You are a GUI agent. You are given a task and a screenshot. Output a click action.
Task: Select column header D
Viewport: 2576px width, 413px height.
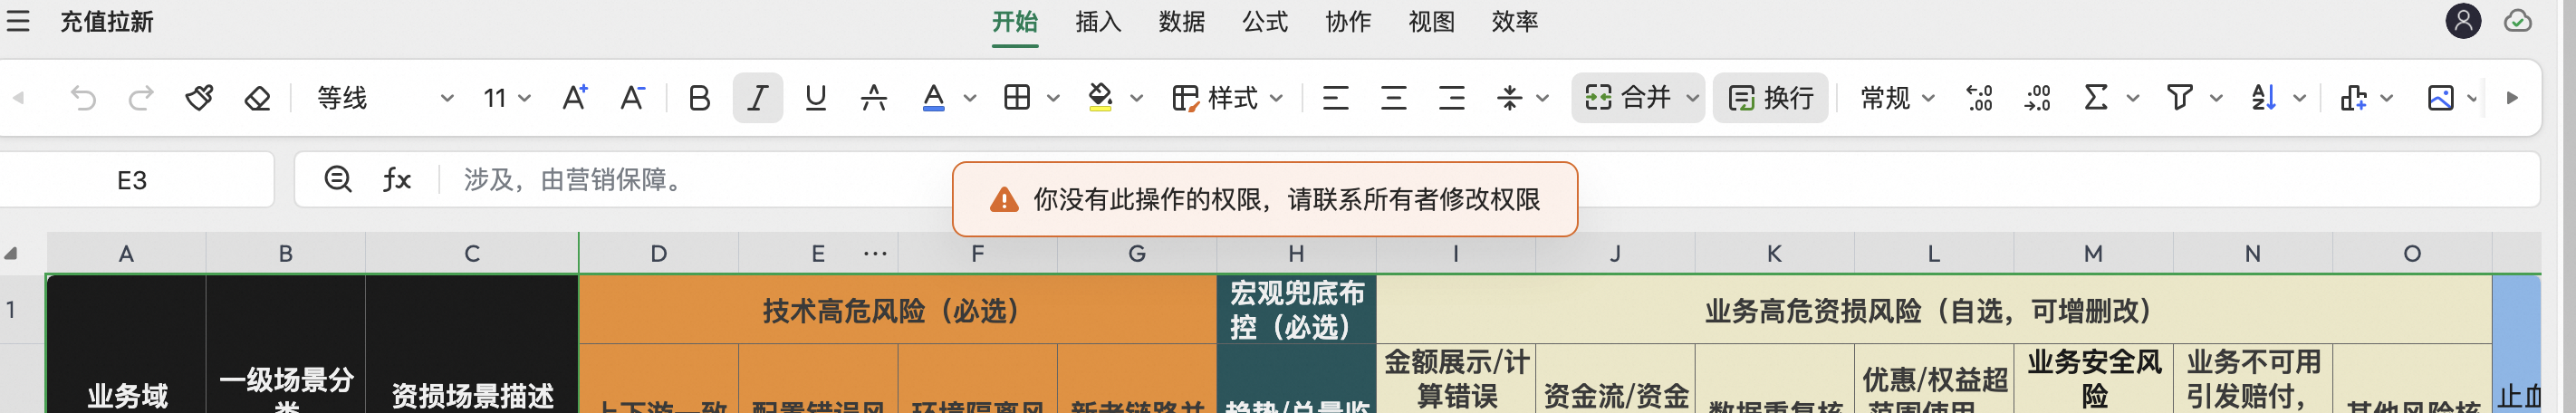pyautogui.click(x=658, y=254)
